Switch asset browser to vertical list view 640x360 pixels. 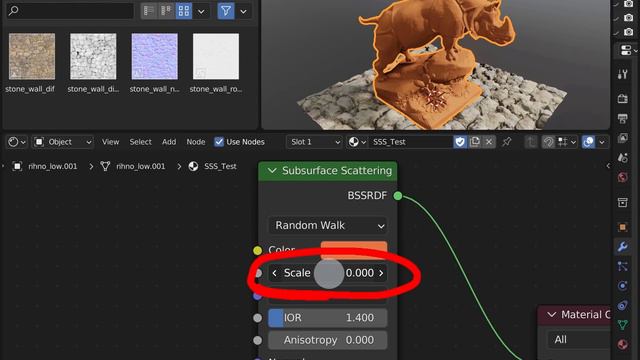(x=149, y=11)
